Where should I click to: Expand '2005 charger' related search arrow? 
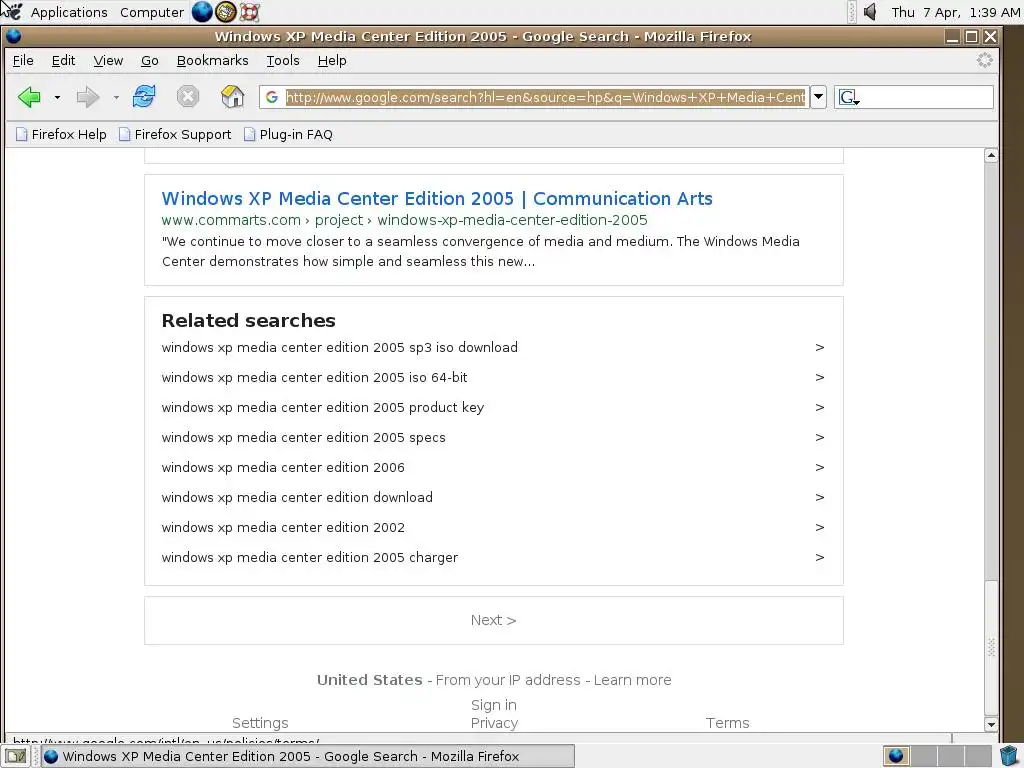820,558
